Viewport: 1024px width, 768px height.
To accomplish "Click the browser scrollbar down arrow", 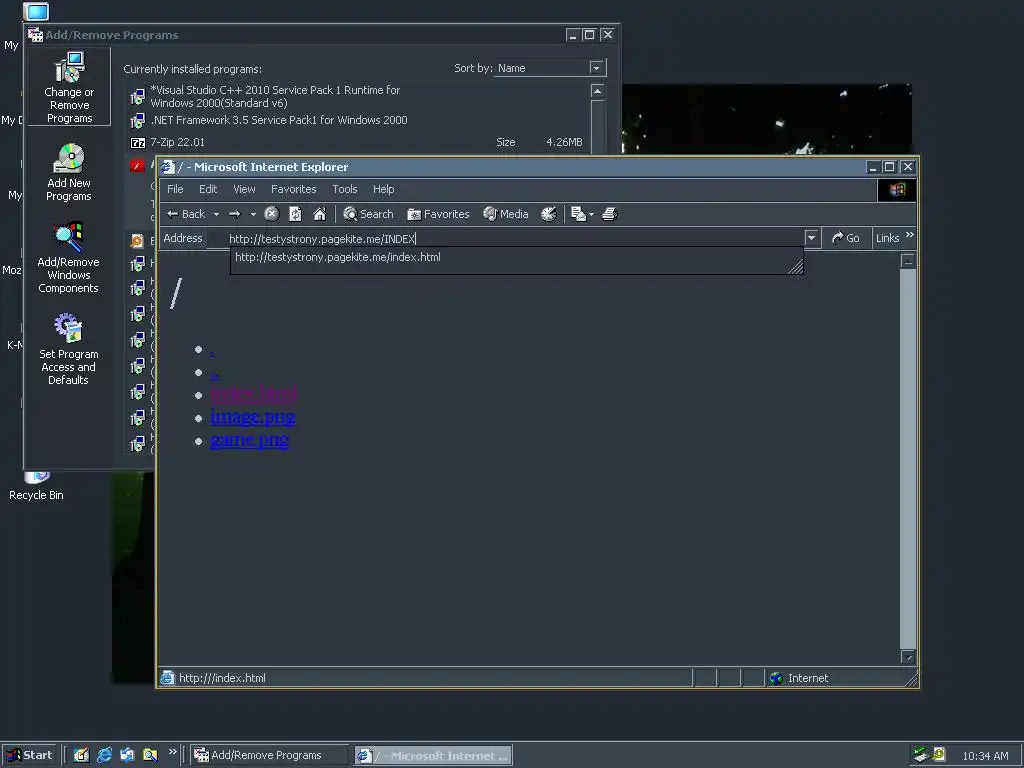I will click(x=908, y=657).
